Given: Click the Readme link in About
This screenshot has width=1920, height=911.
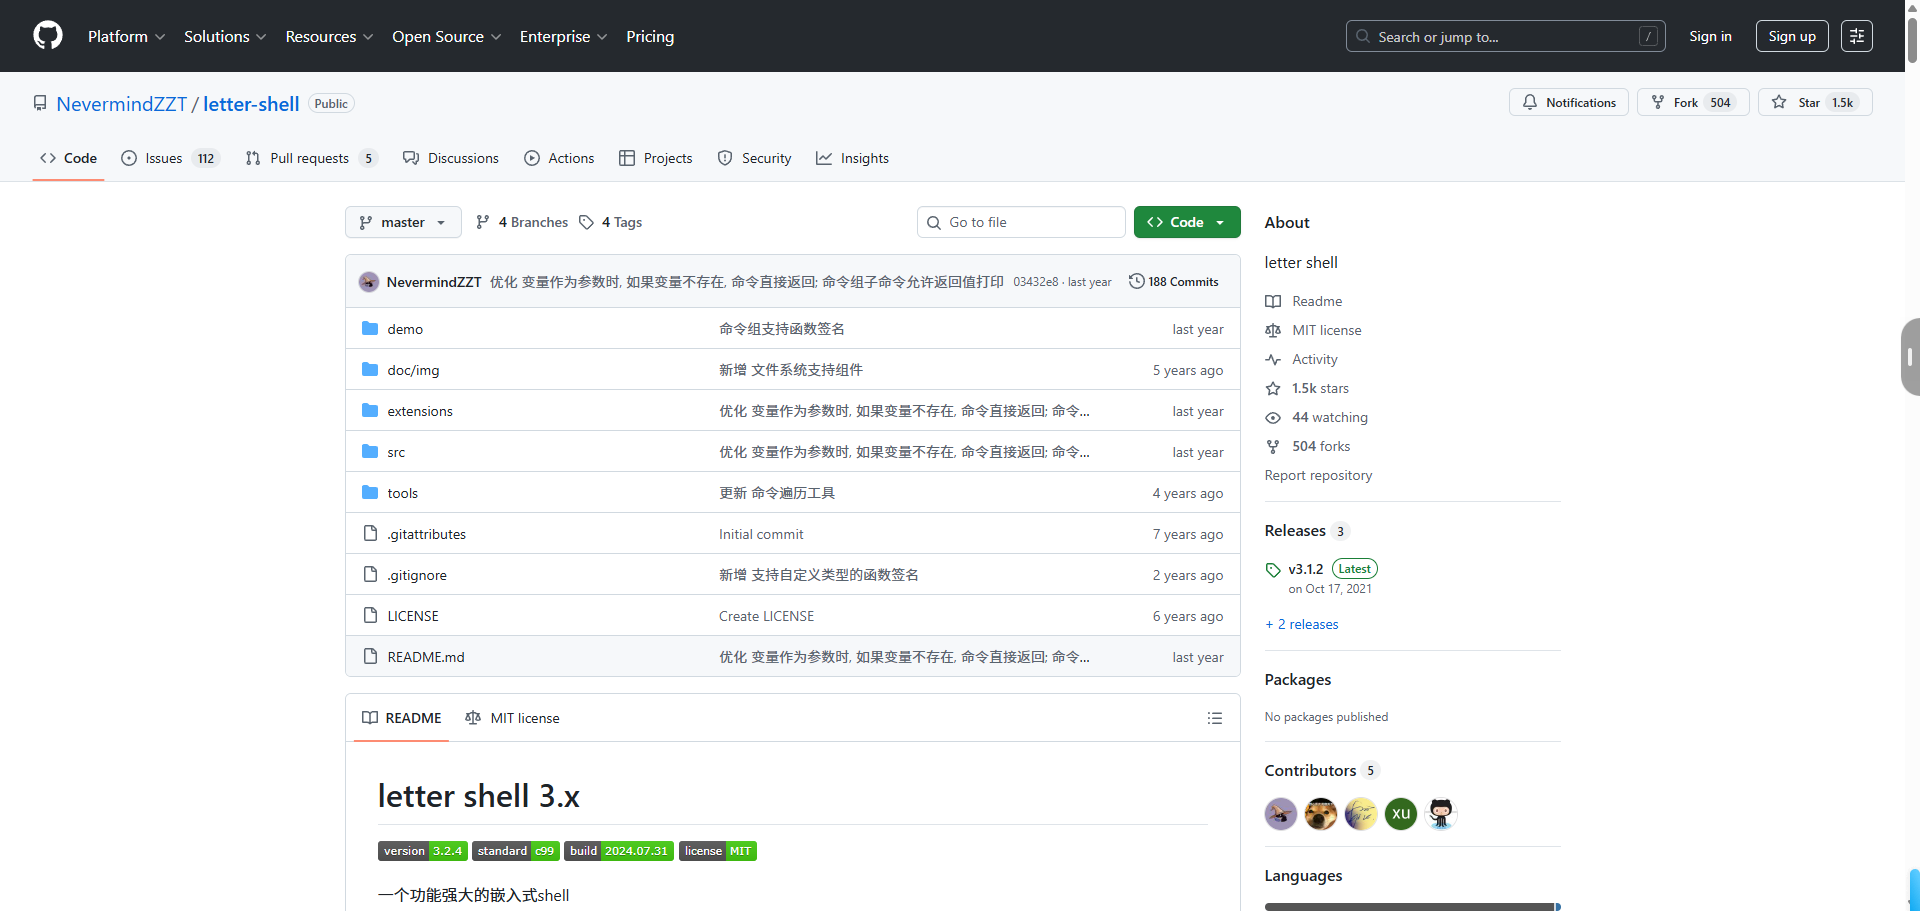Looking at the screenshot, I should [x=1304, y=301].
